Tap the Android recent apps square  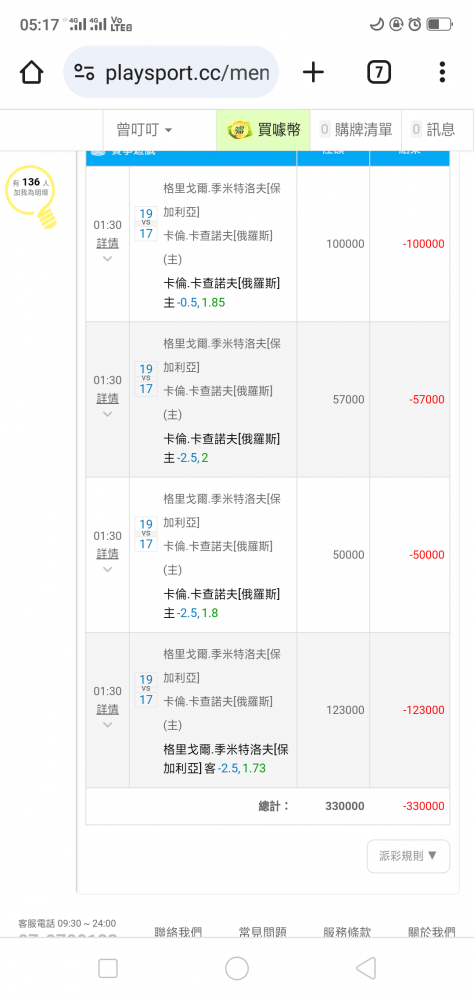click(x=108, y=968)
